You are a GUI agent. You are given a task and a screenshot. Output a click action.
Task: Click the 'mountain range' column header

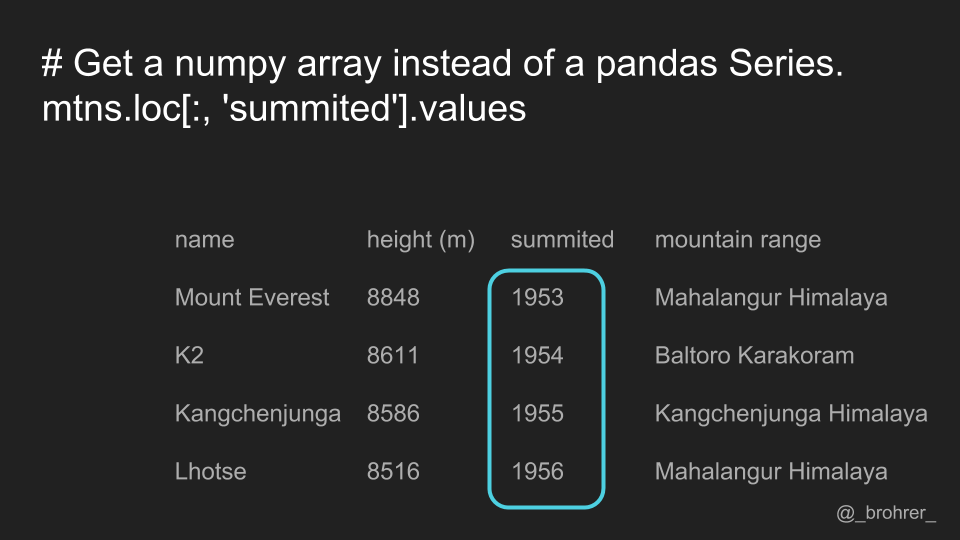[x=738, y=240]
